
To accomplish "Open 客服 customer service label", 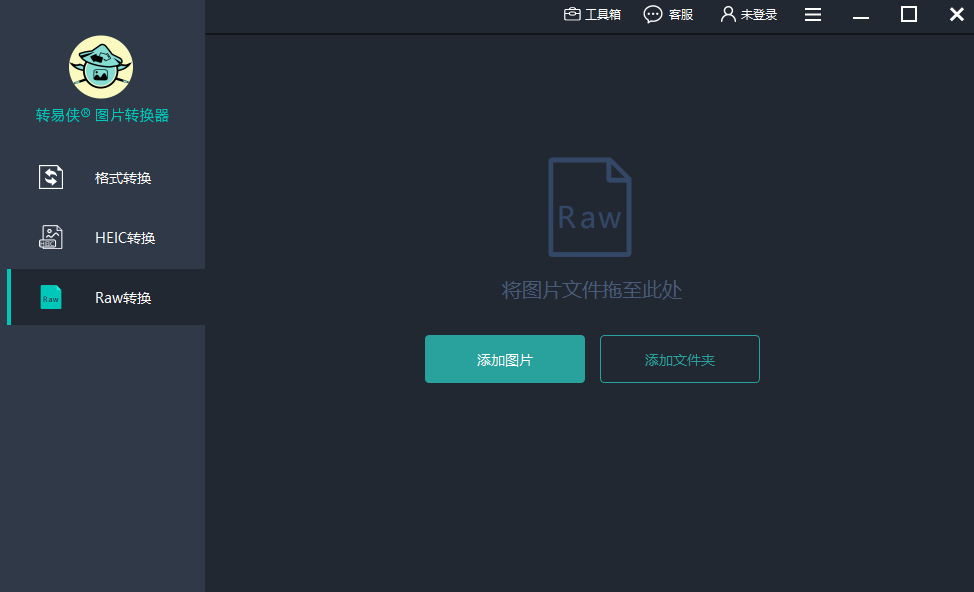I will [x=681, y=14].
